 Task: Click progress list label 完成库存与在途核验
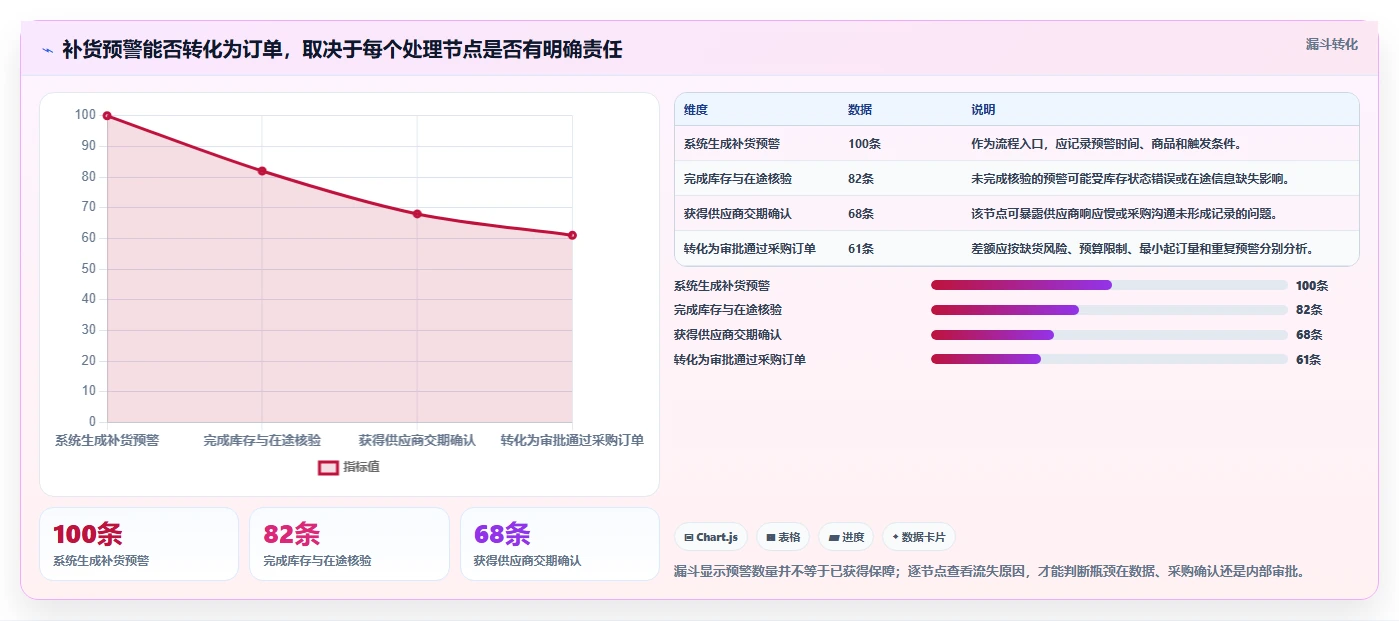pyautogui.click(x=728, y=310)
